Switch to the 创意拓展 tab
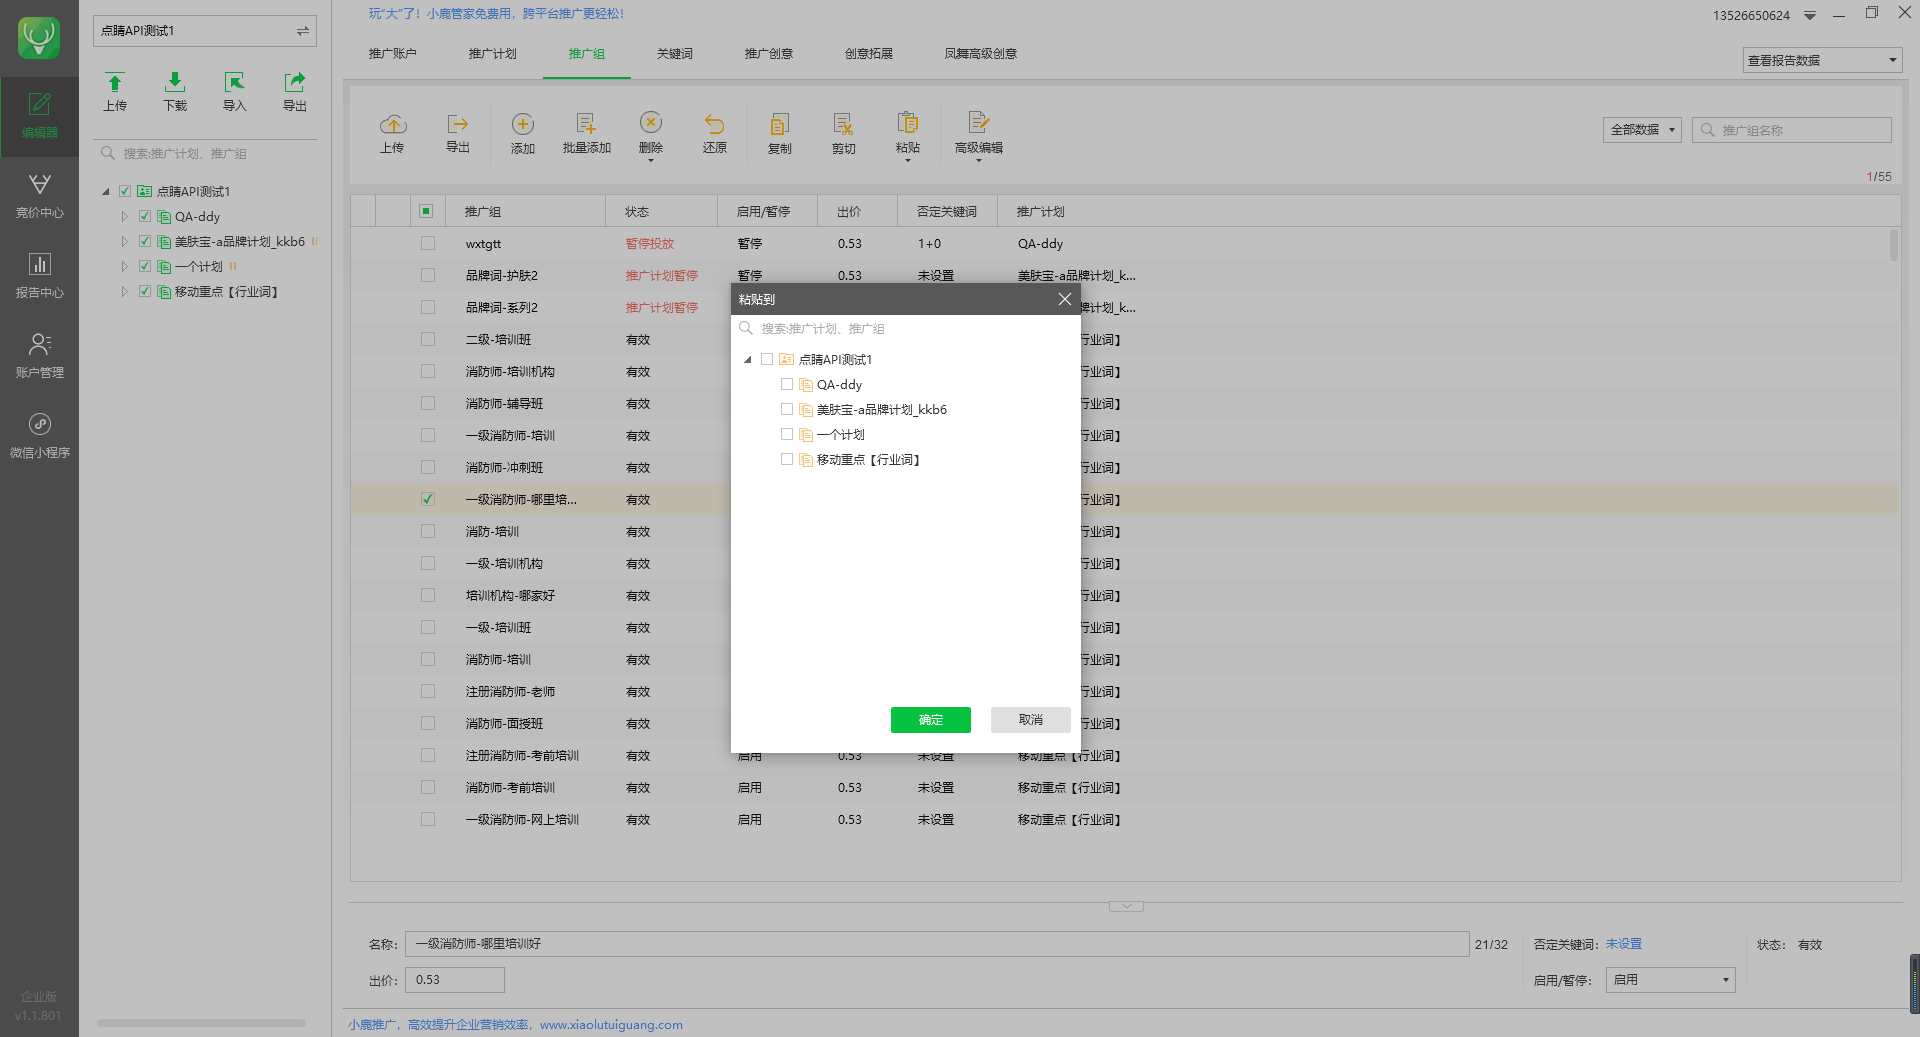 [868, 54]
